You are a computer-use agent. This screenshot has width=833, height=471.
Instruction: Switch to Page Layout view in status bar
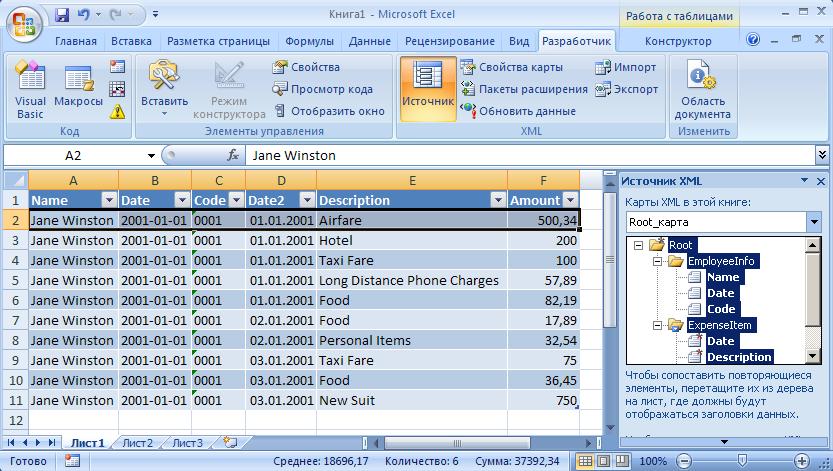coord(604,461)
